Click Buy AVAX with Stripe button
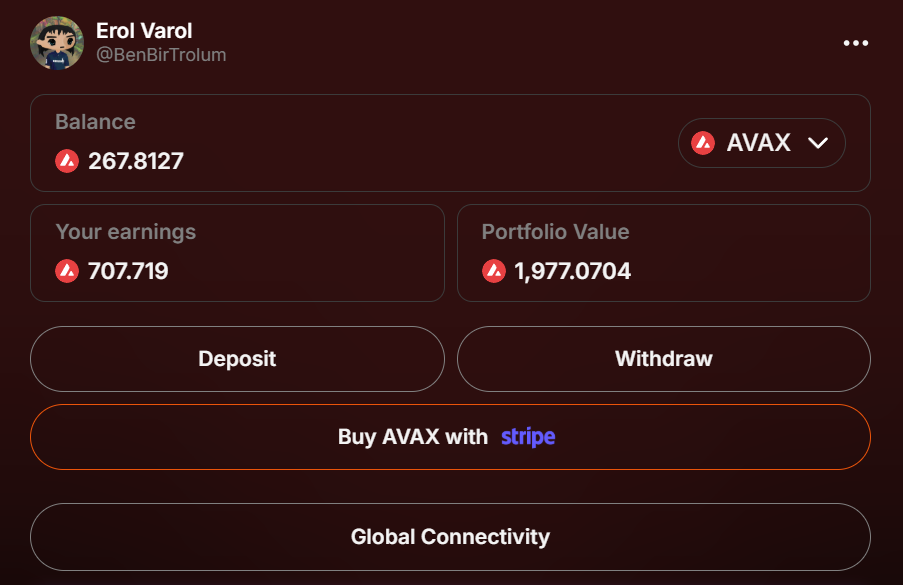The width and height of the screenshot is (903, 585). pos(450,437)
